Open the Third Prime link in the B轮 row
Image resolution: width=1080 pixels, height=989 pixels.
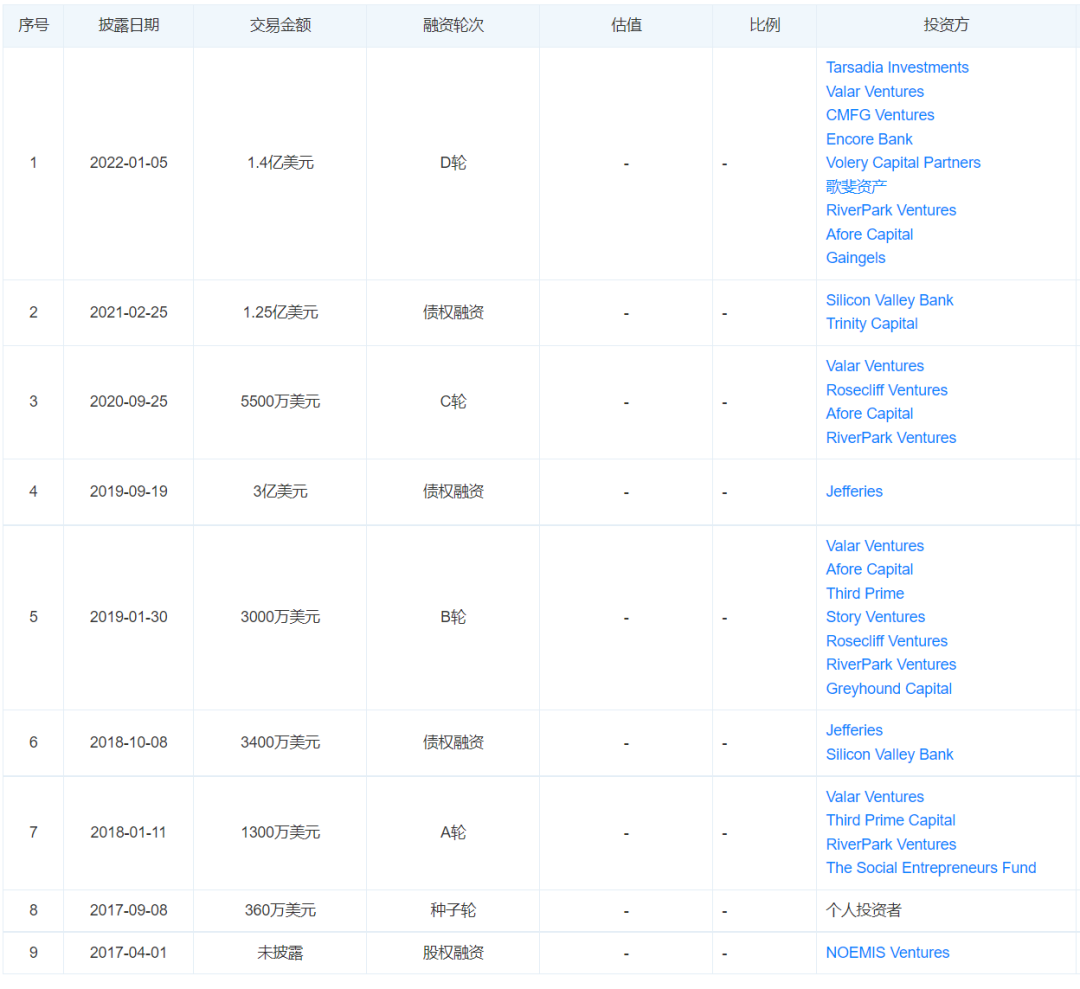click(864, 593)
